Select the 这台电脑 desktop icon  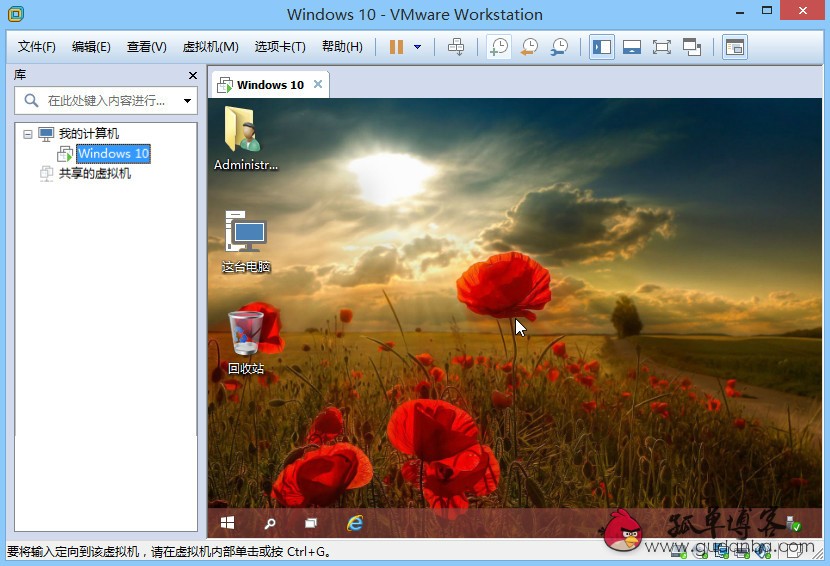pos(246,241)
